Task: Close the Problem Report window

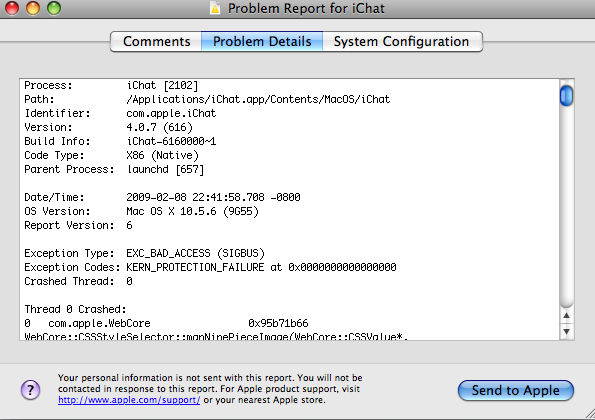Action: pyautogui.click(x=12, y=8)
